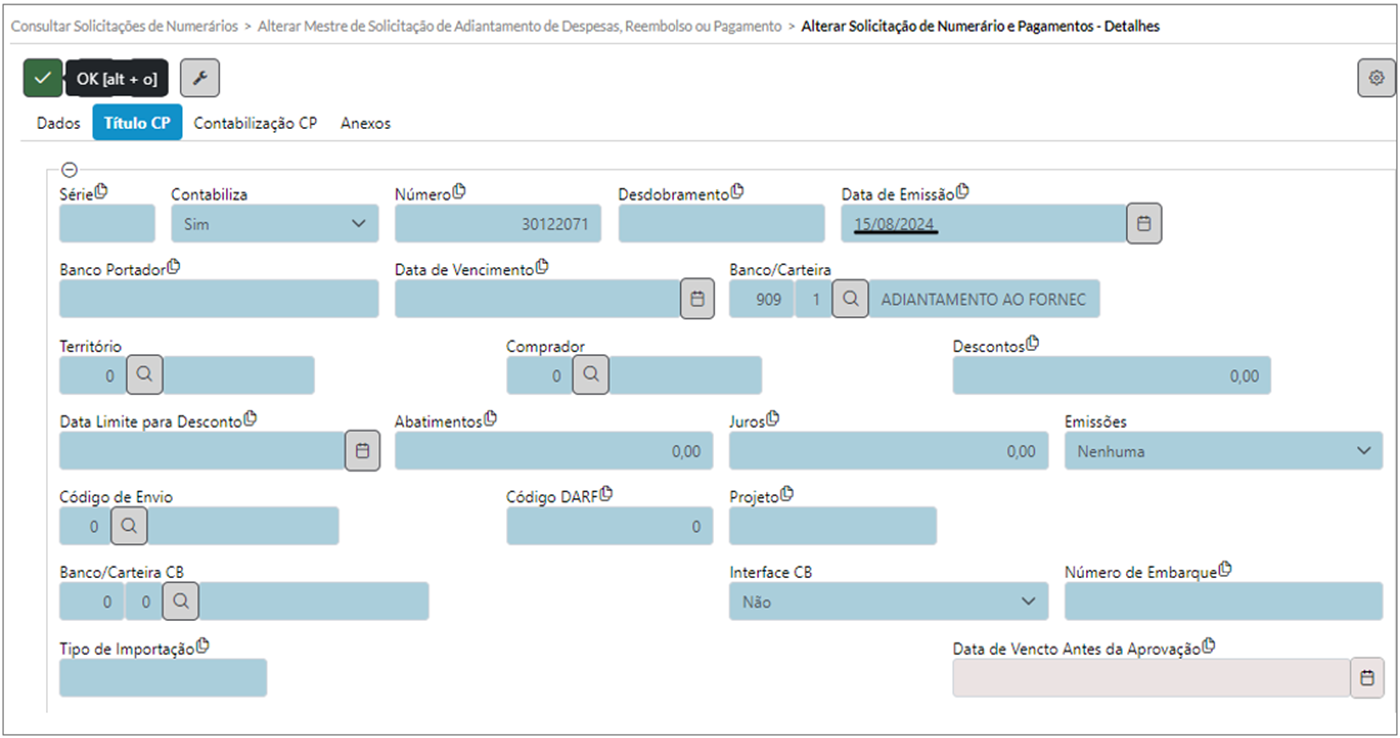
Task: Click the wrench tools icon
Action: (200, 78)
